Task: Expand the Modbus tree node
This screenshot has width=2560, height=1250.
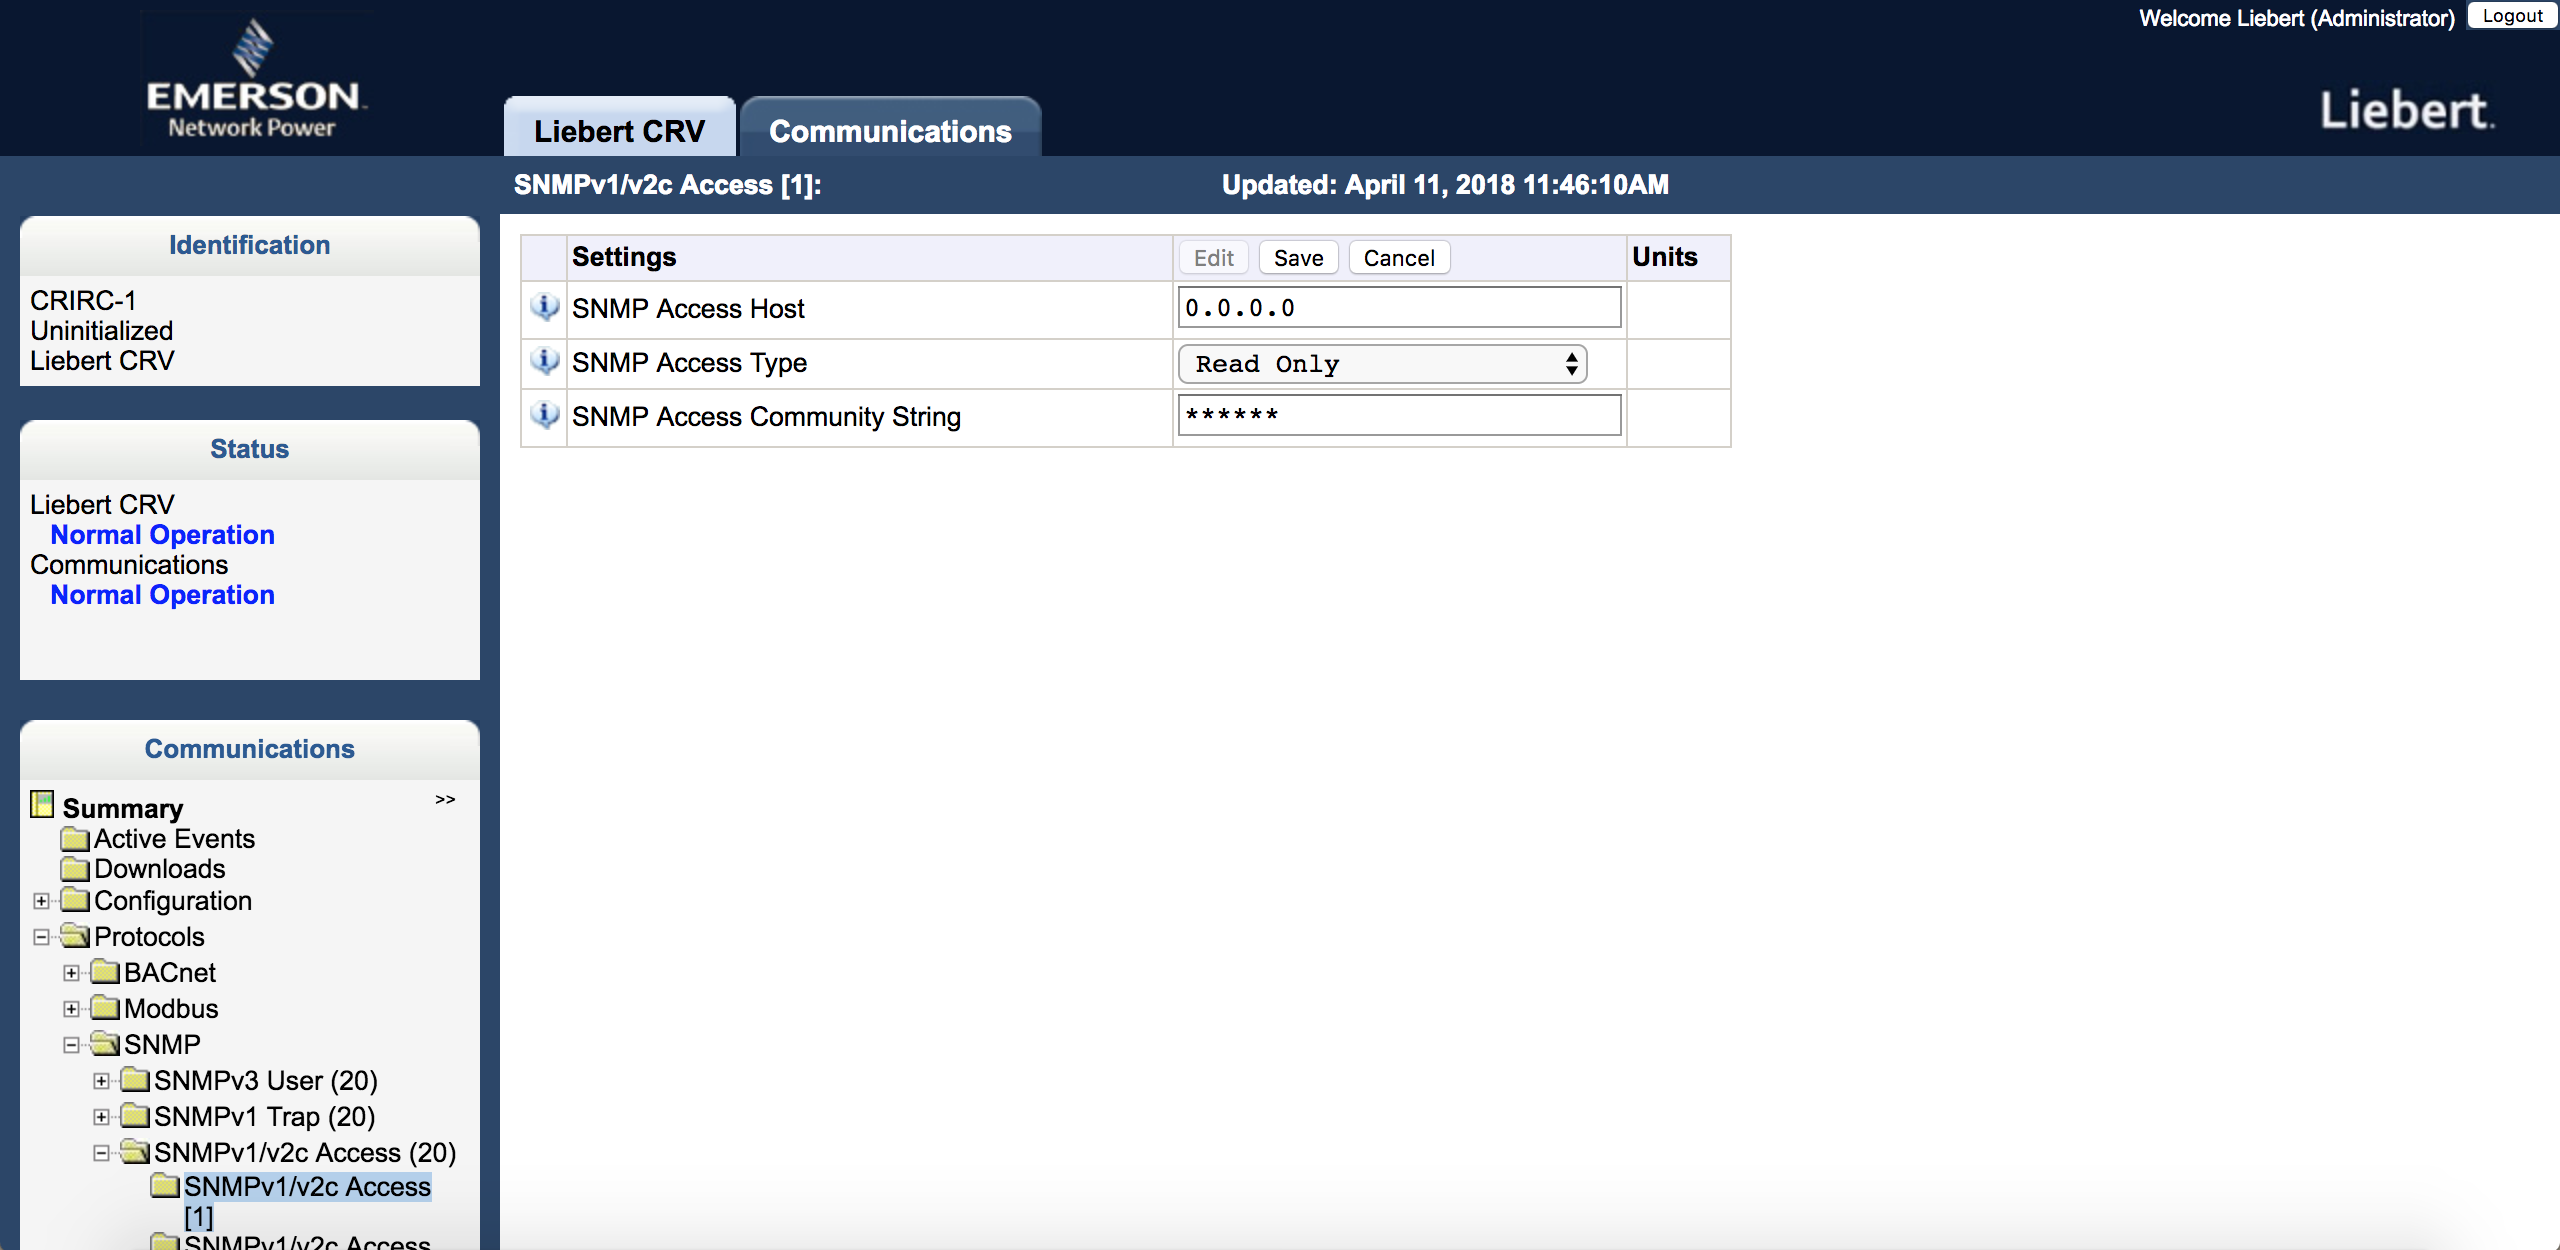Action: pos(72,1009)
